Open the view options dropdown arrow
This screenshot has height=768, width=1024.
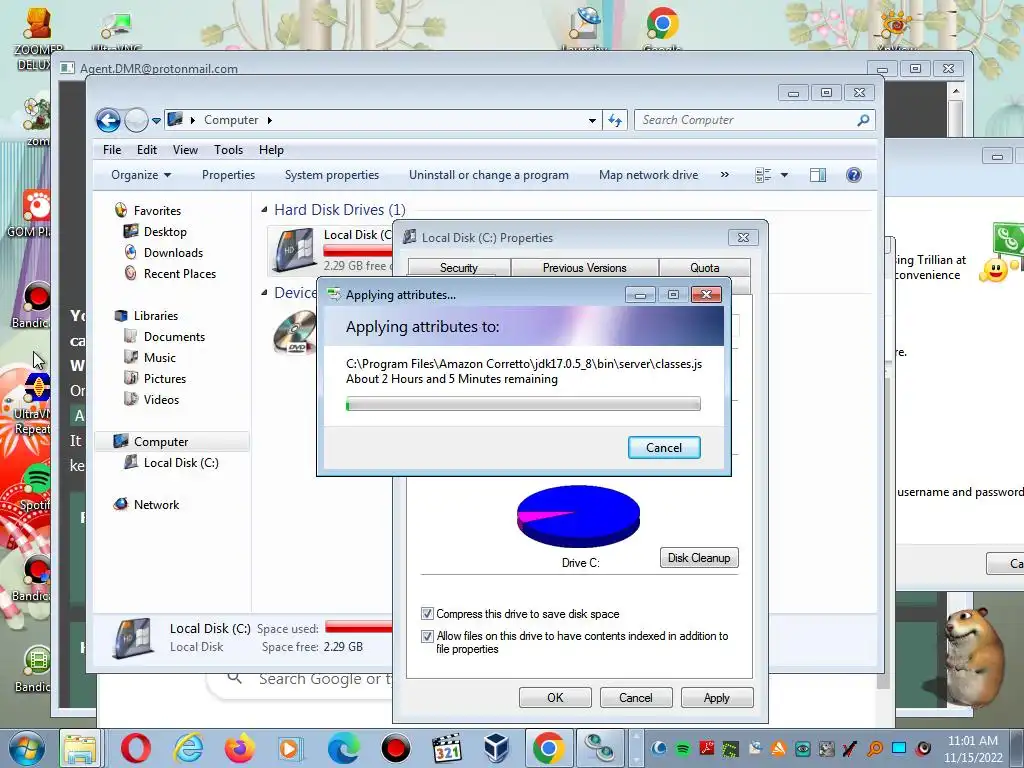click(784, 175)
